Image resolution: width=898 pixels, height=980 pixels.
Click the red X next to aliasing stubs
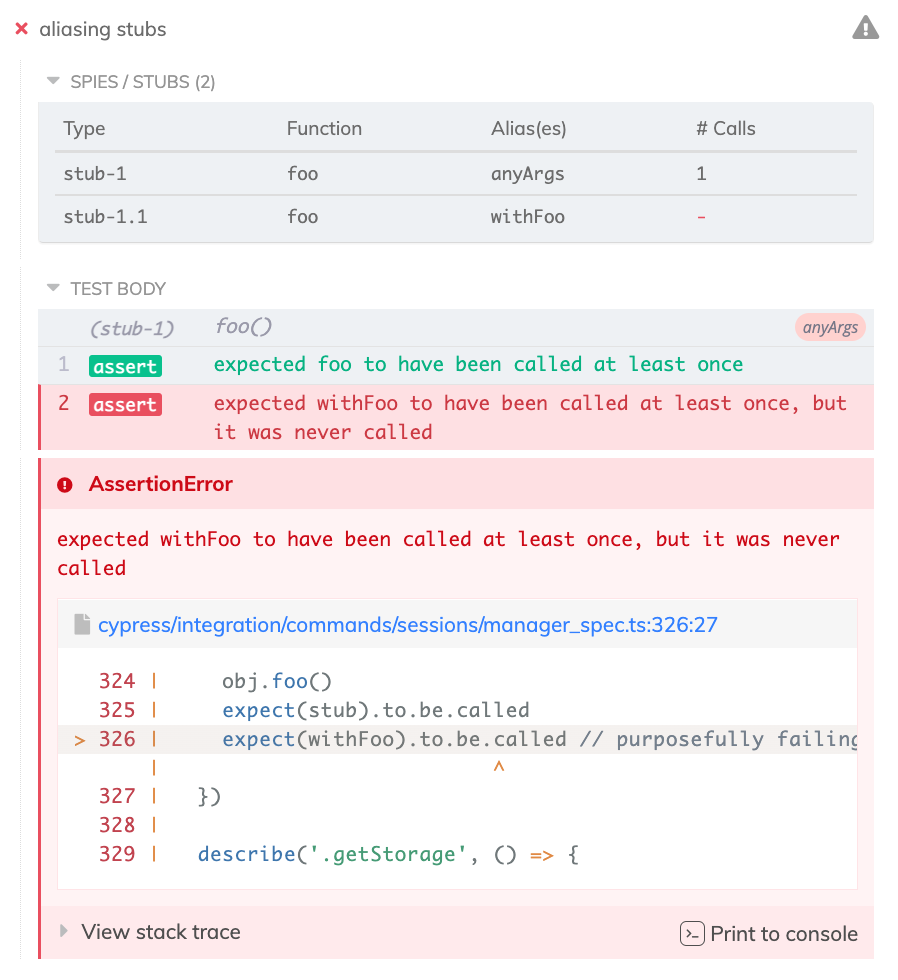coord(21,29)
